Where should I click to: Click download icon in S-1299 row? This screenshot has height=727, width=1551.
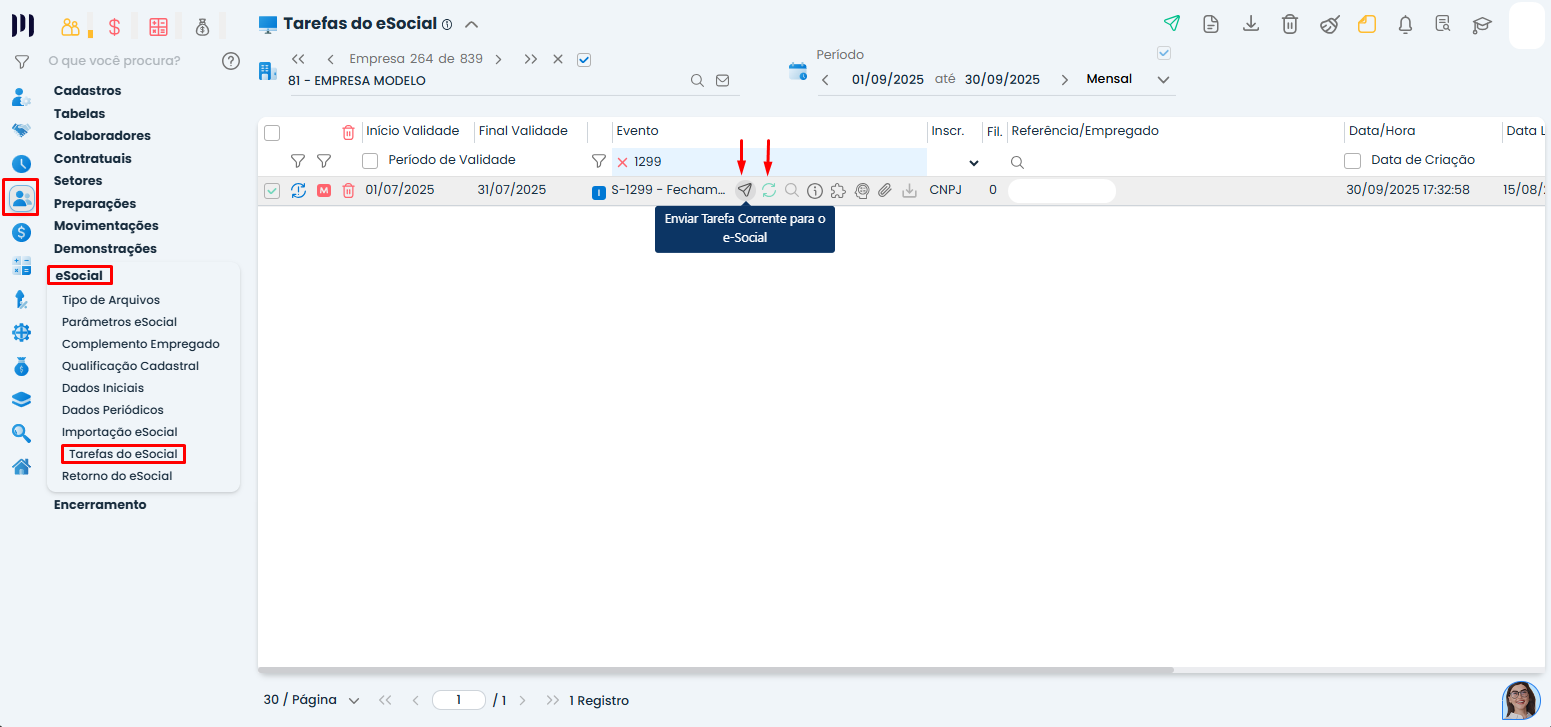click(909, 190)
